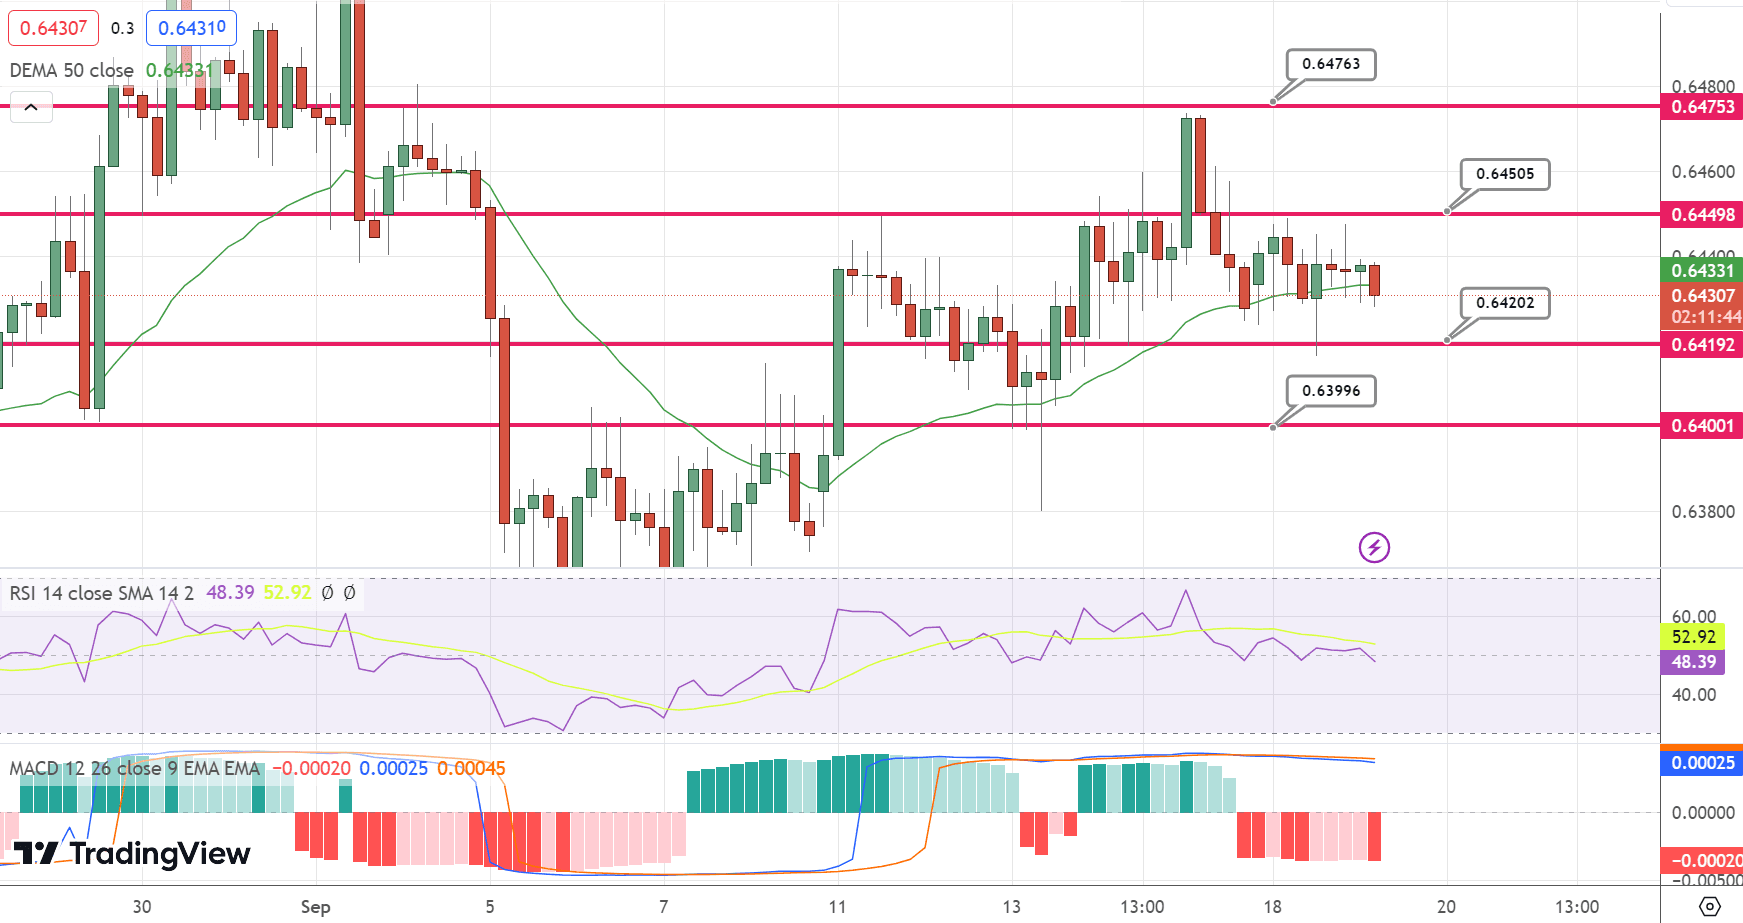Select the 0.64763 price callout label
Screen dimensions: 1743x923
pyautogui.click(x=1331, y=64)
